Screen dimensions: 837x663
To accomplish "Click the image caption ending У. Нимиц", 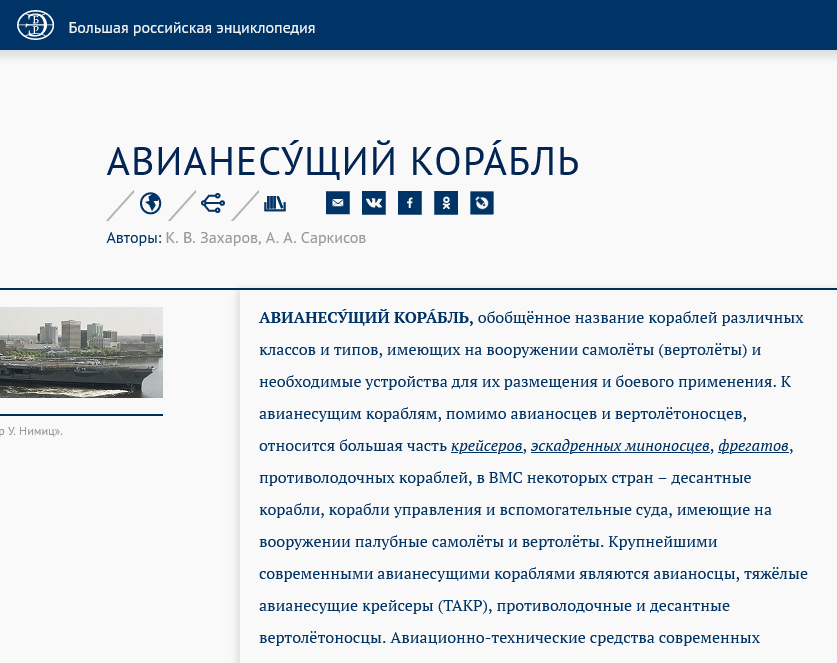I will [x=31, y=431].
